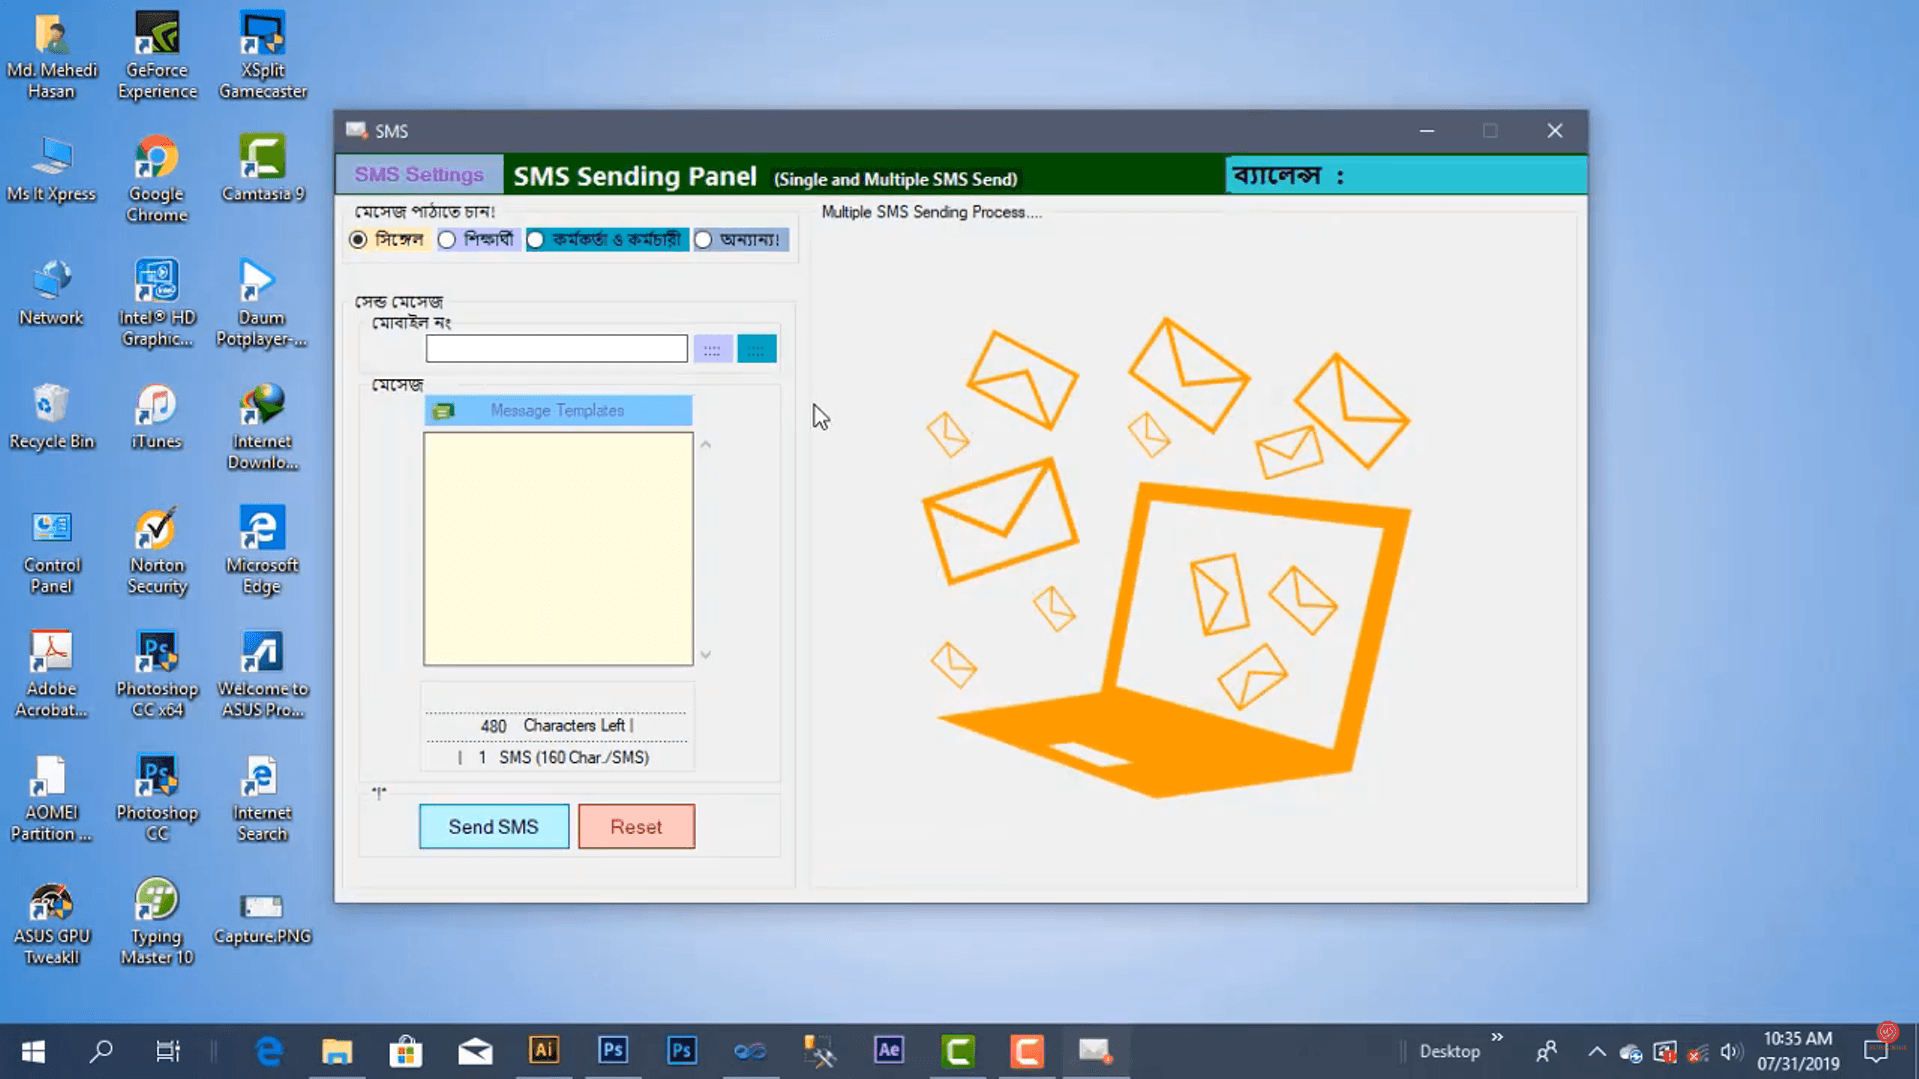Click the purple dotted button beside mobile field
This screenshot has width=1919, height=1079.
(x=712, y=349)
